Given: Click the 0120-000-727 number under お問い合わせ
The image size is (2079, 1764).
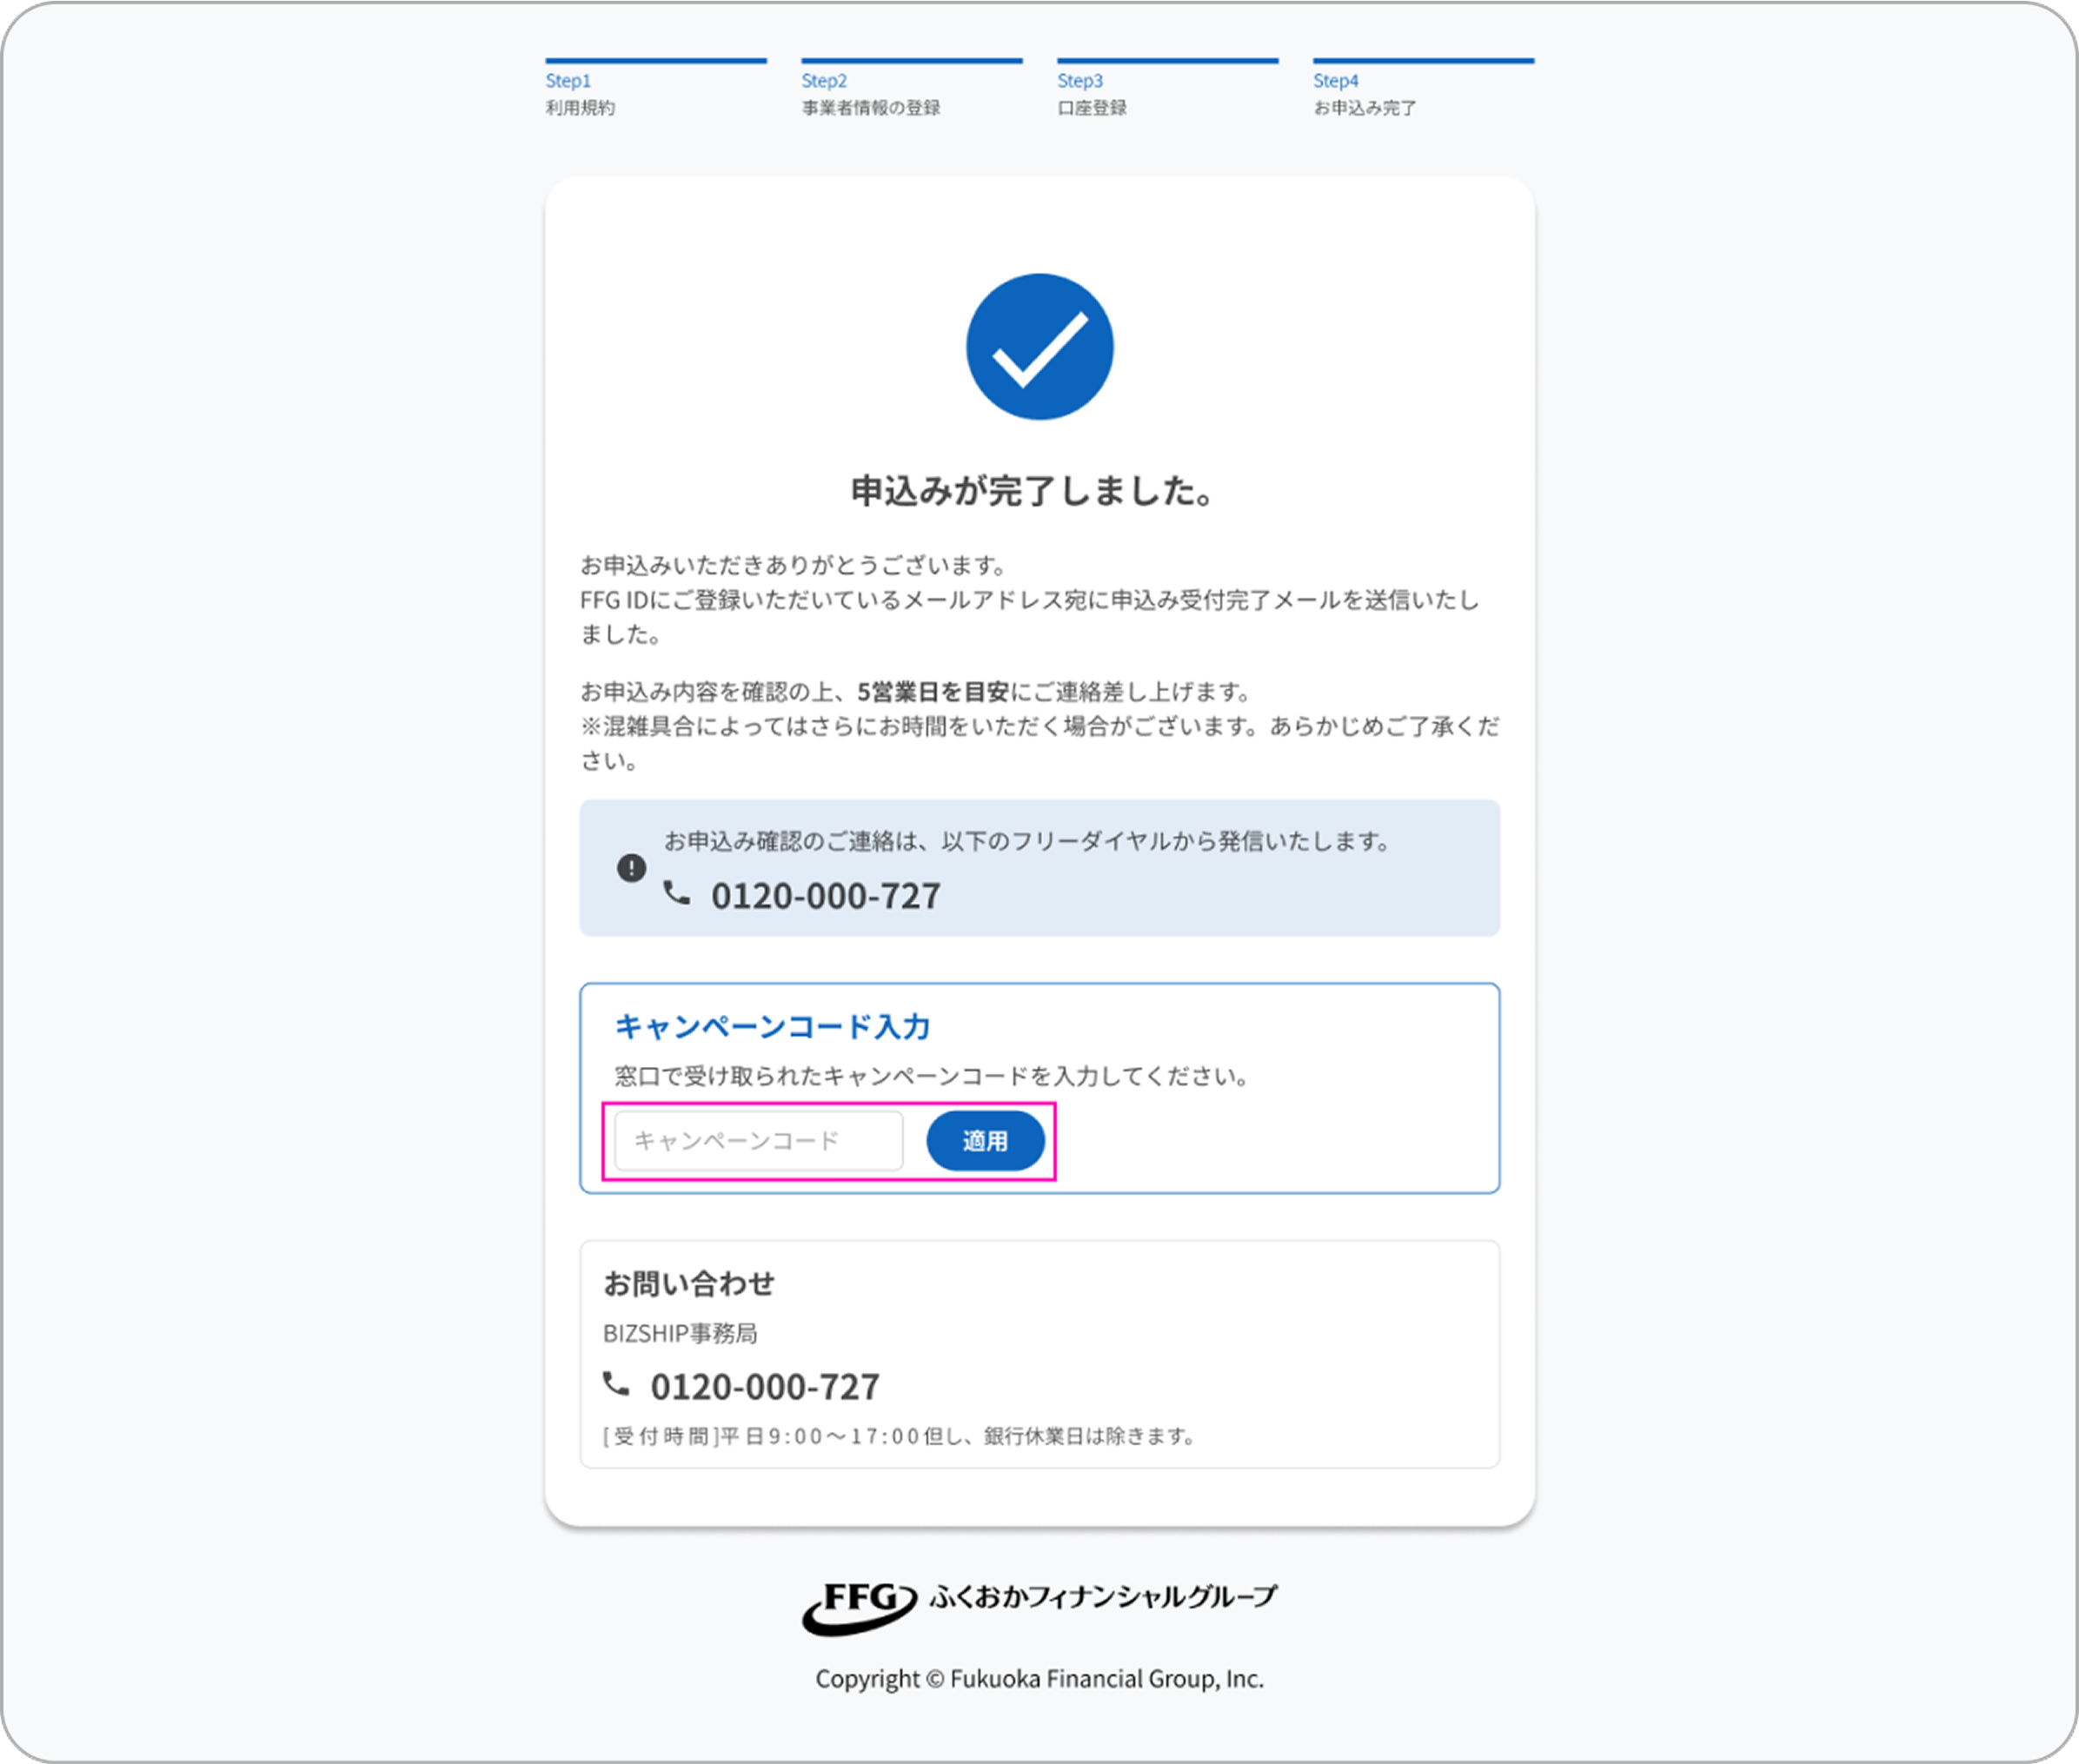Looking at the screenshot, I should [765, 1387].
